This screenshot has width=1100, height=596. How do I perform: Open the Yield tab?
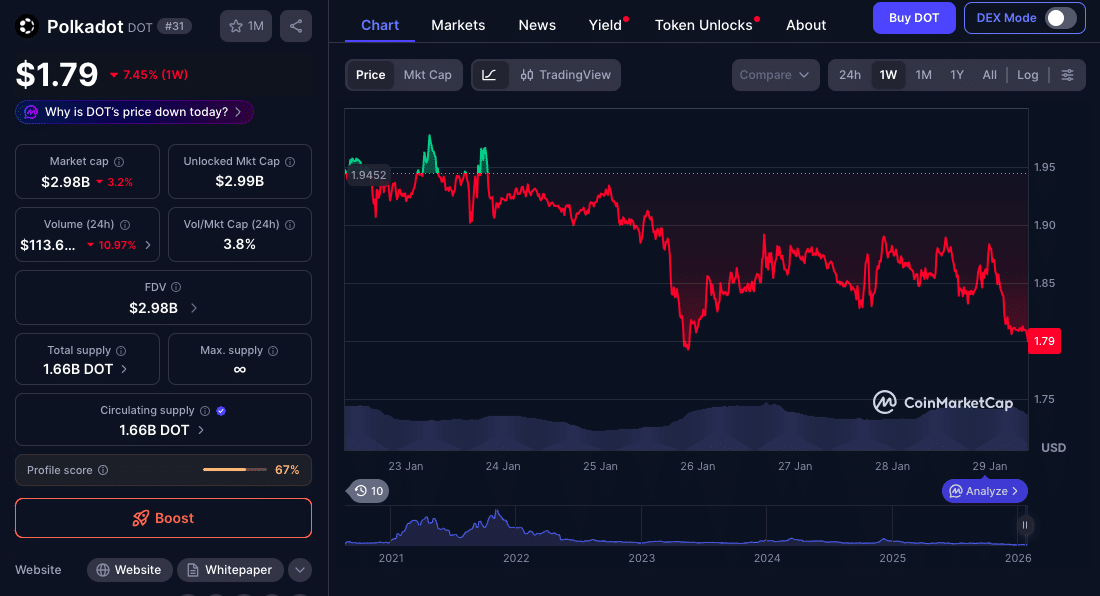pos(605,25)
